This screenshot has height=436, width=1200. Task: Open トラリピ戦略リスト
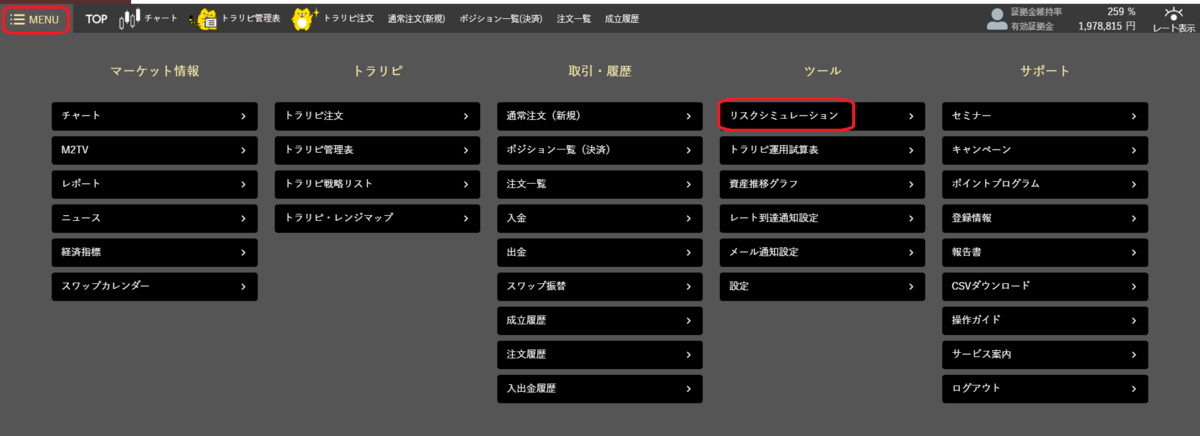coord(377,184)
